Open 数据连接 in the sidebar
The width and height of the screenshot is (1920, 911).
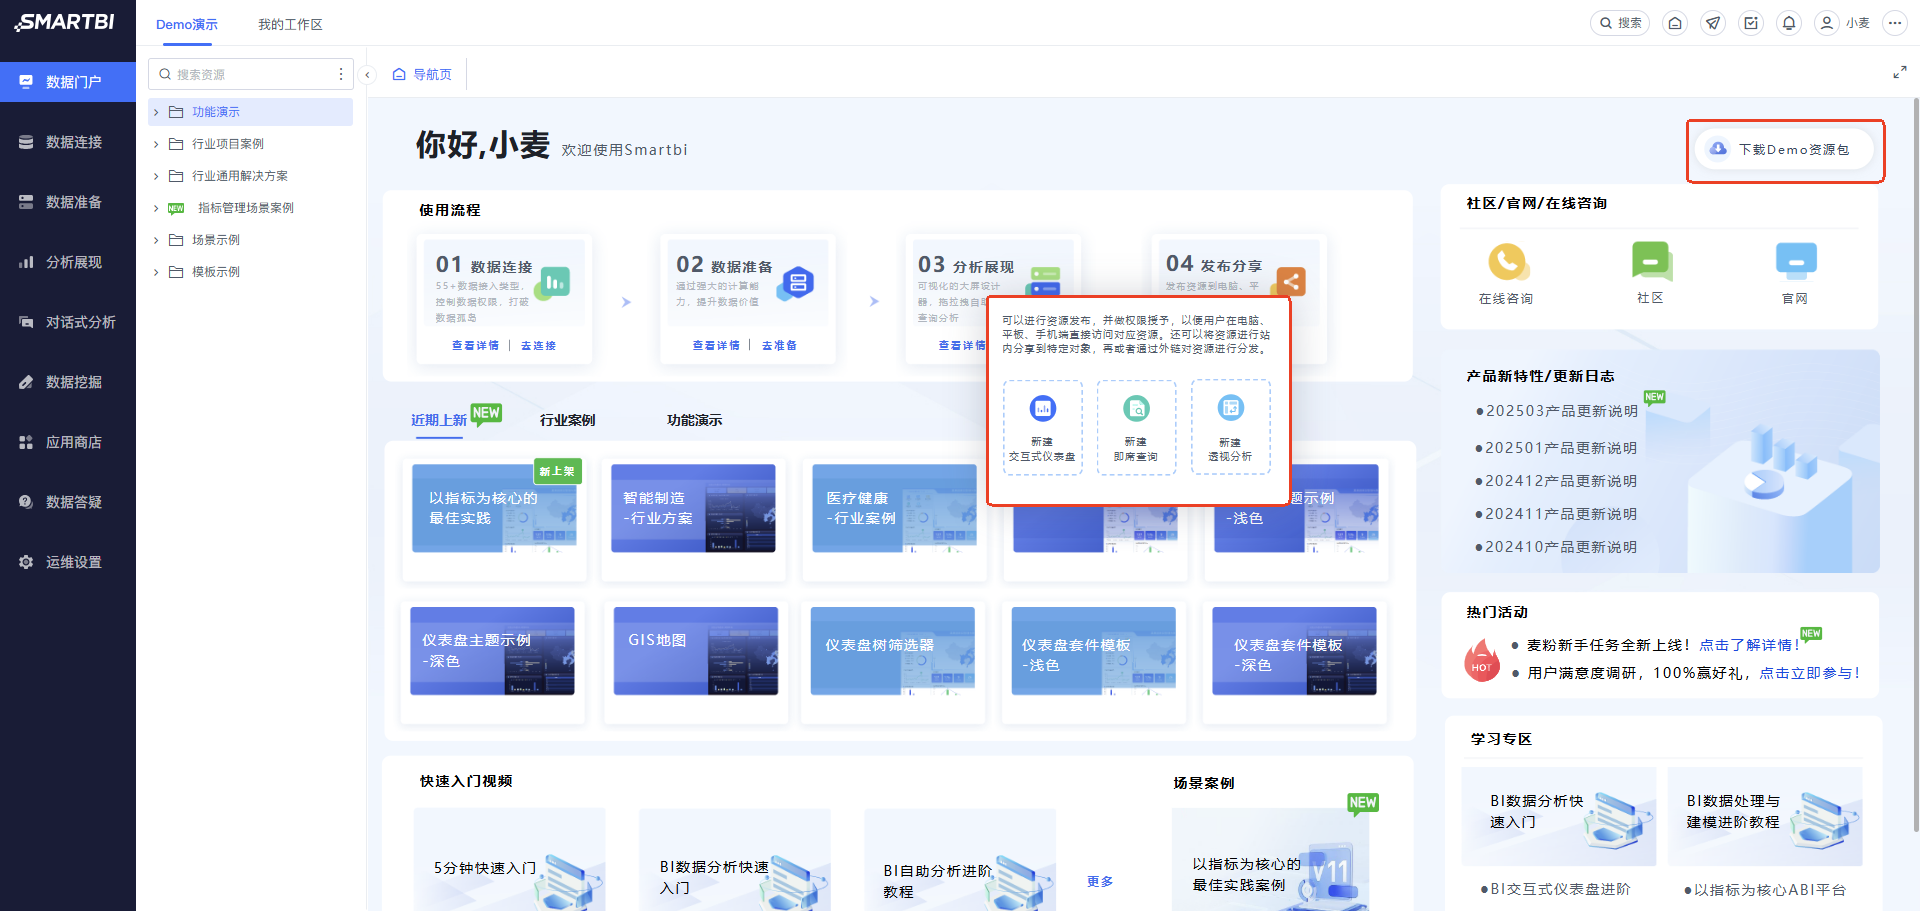[x=68, y=142]
